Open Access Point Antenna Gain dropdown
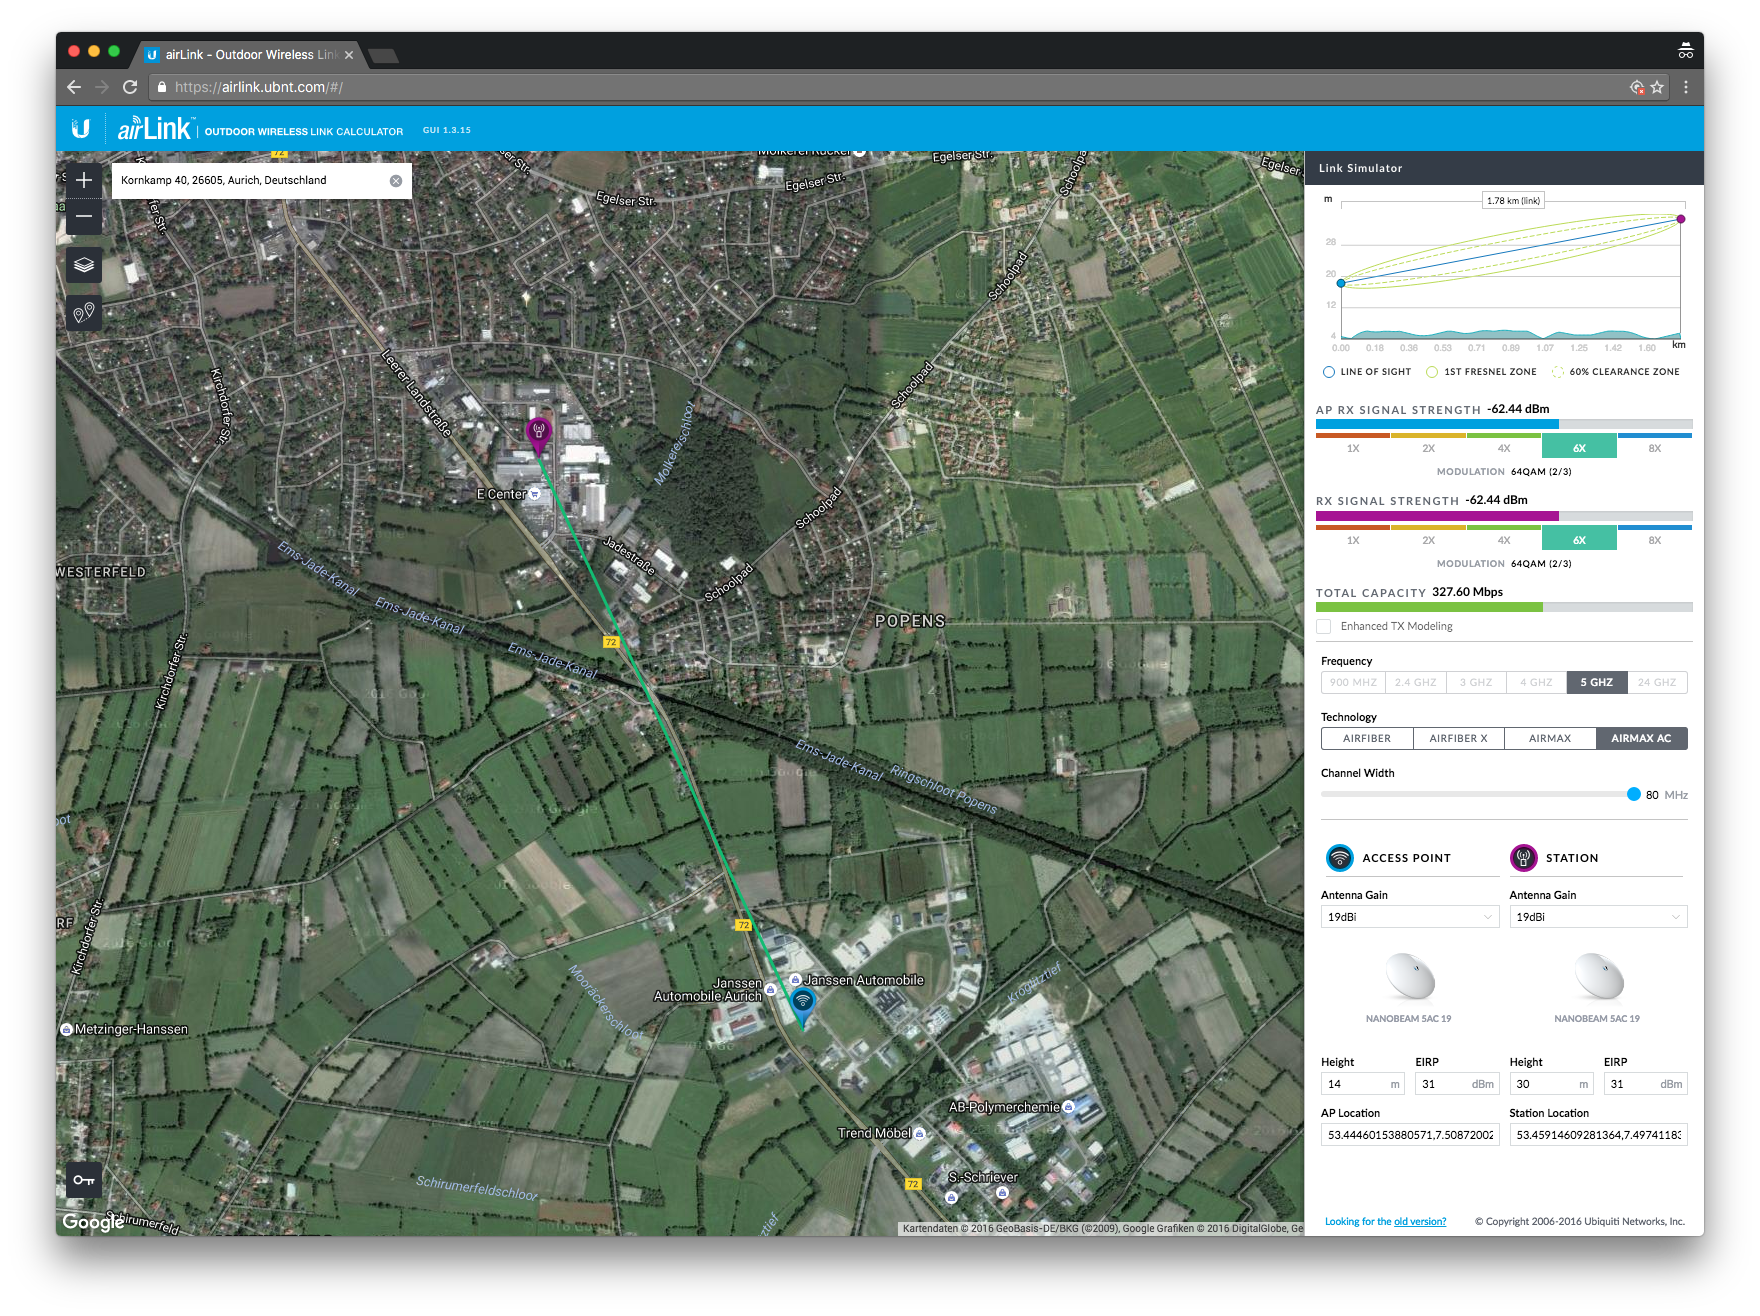The height and width of the screenshot is (1316, 1760). [1409, 917]
